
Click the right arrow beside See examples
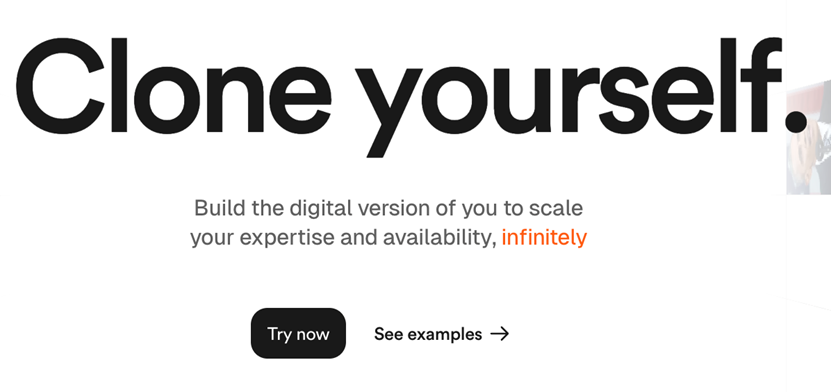[x=500, y=334]
